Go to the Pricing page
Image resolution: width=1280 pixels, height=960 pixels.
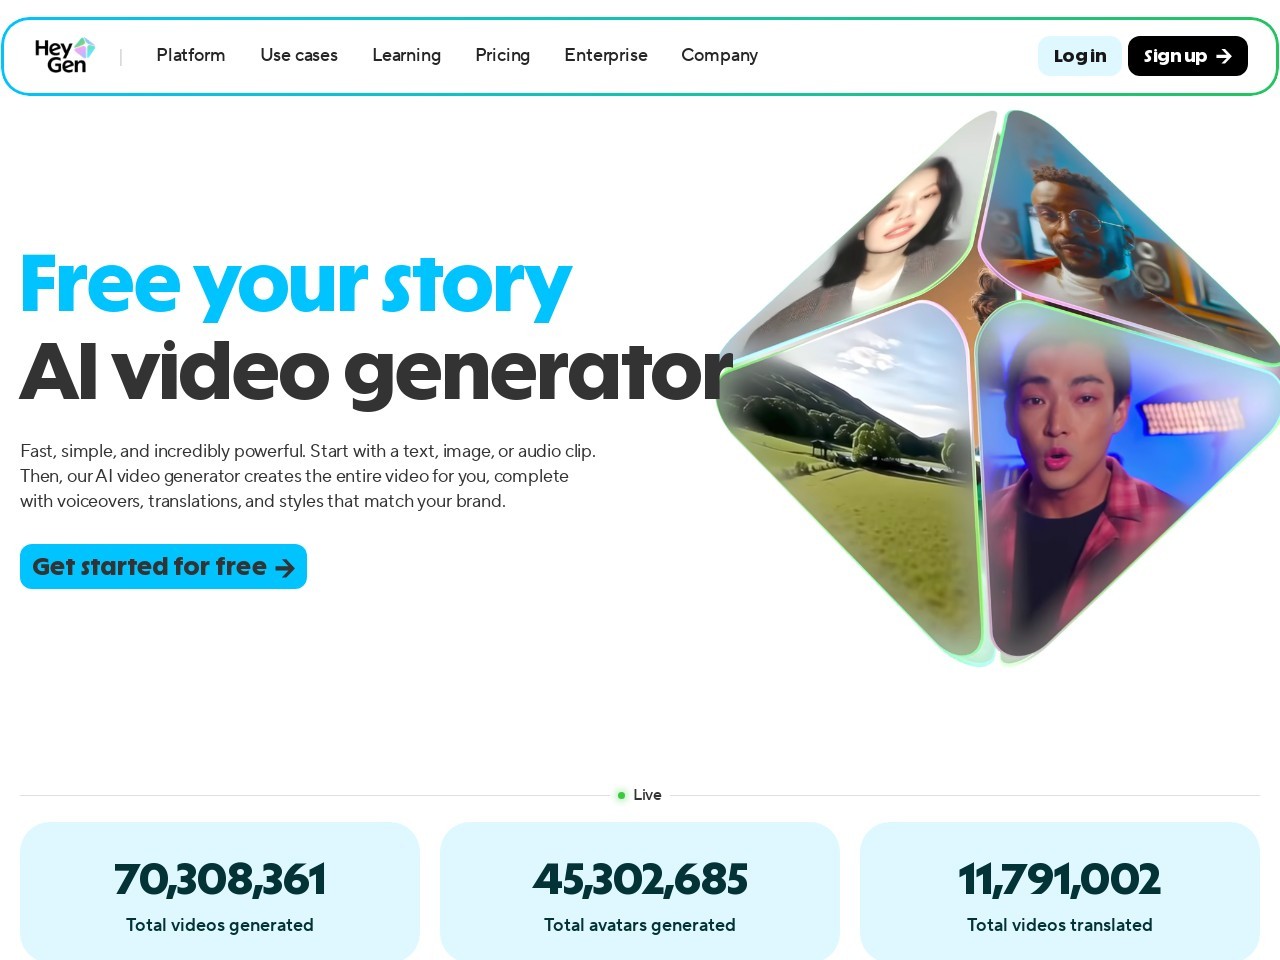(x=502, y=55)
